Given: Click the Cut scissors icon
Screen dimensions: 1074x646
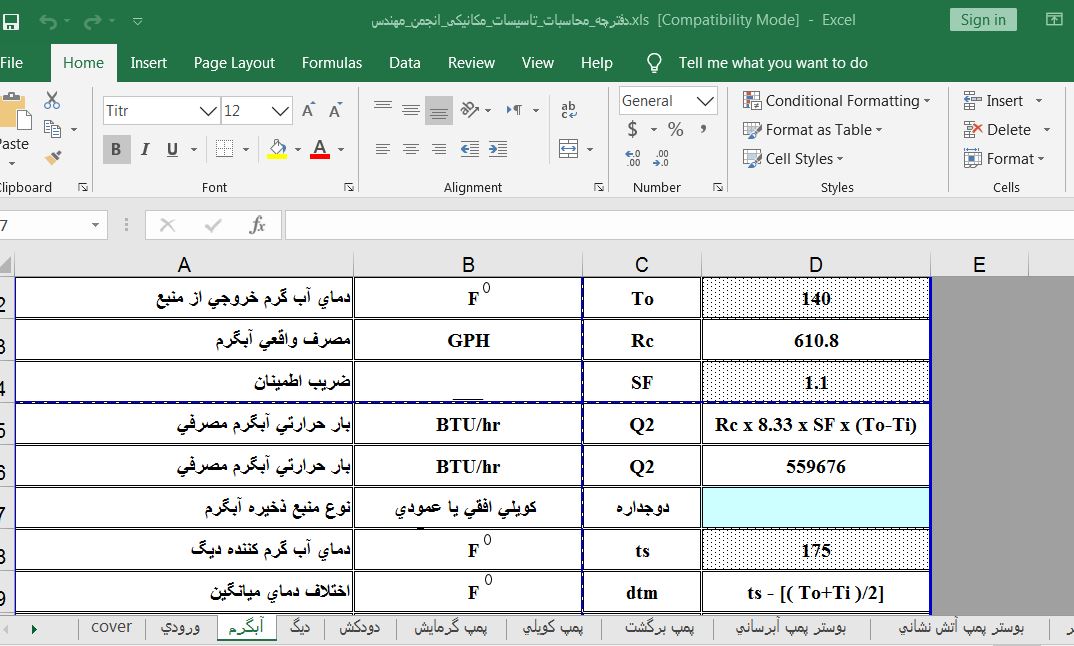Looking at the screenshot, I should pos(52,100).
